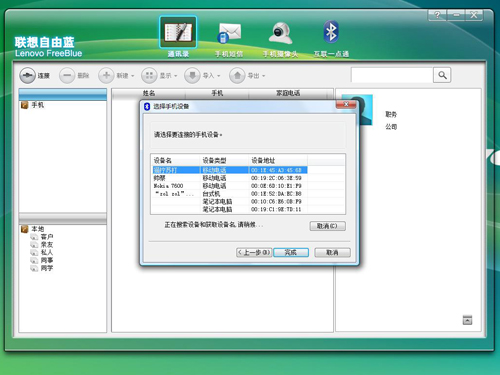
Task: Open the 导出 dropdown arrow
Action: [x=264, y=76]
